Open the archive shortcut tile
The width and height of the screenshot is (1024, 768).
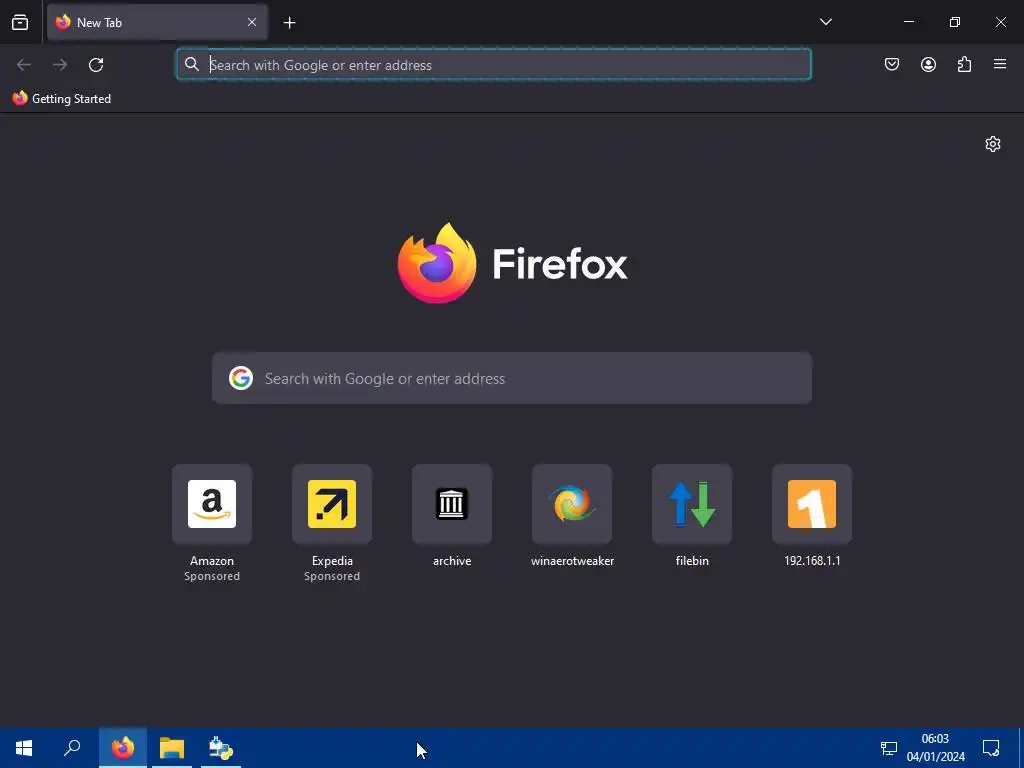[452, 504]
